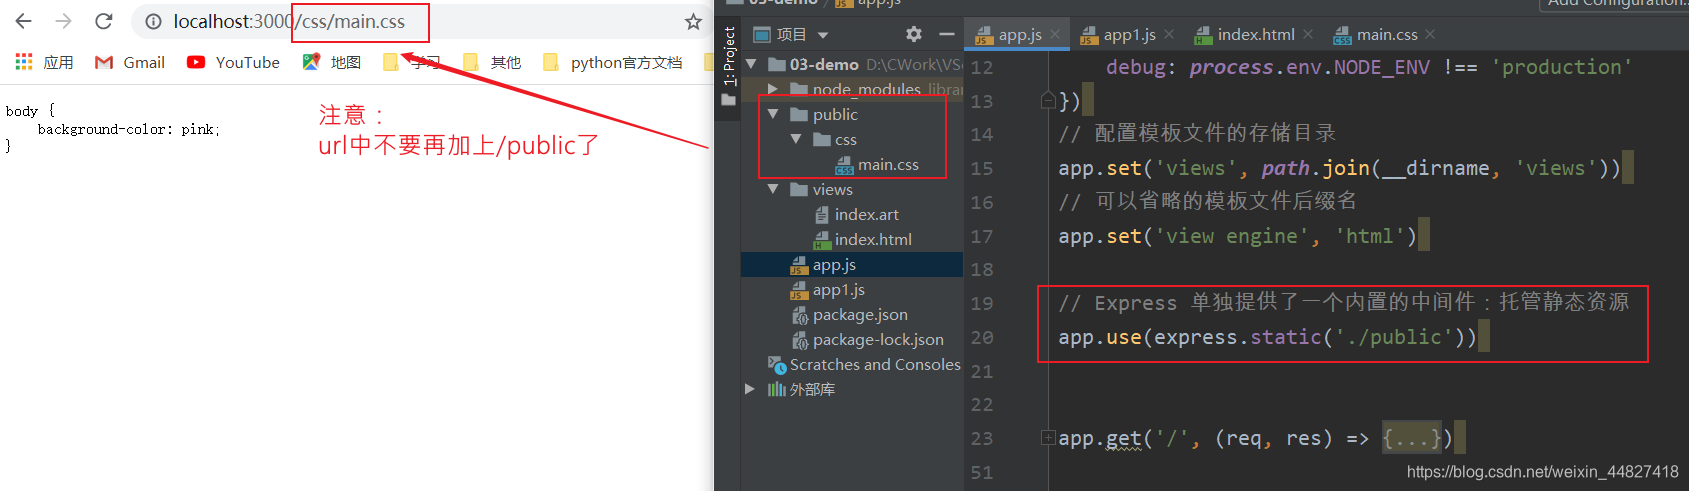Image resolution: width=1689 pixels, height=491 pixels.
Task: Open the python官方文档 bookmark folder
Action: point(613,62)
